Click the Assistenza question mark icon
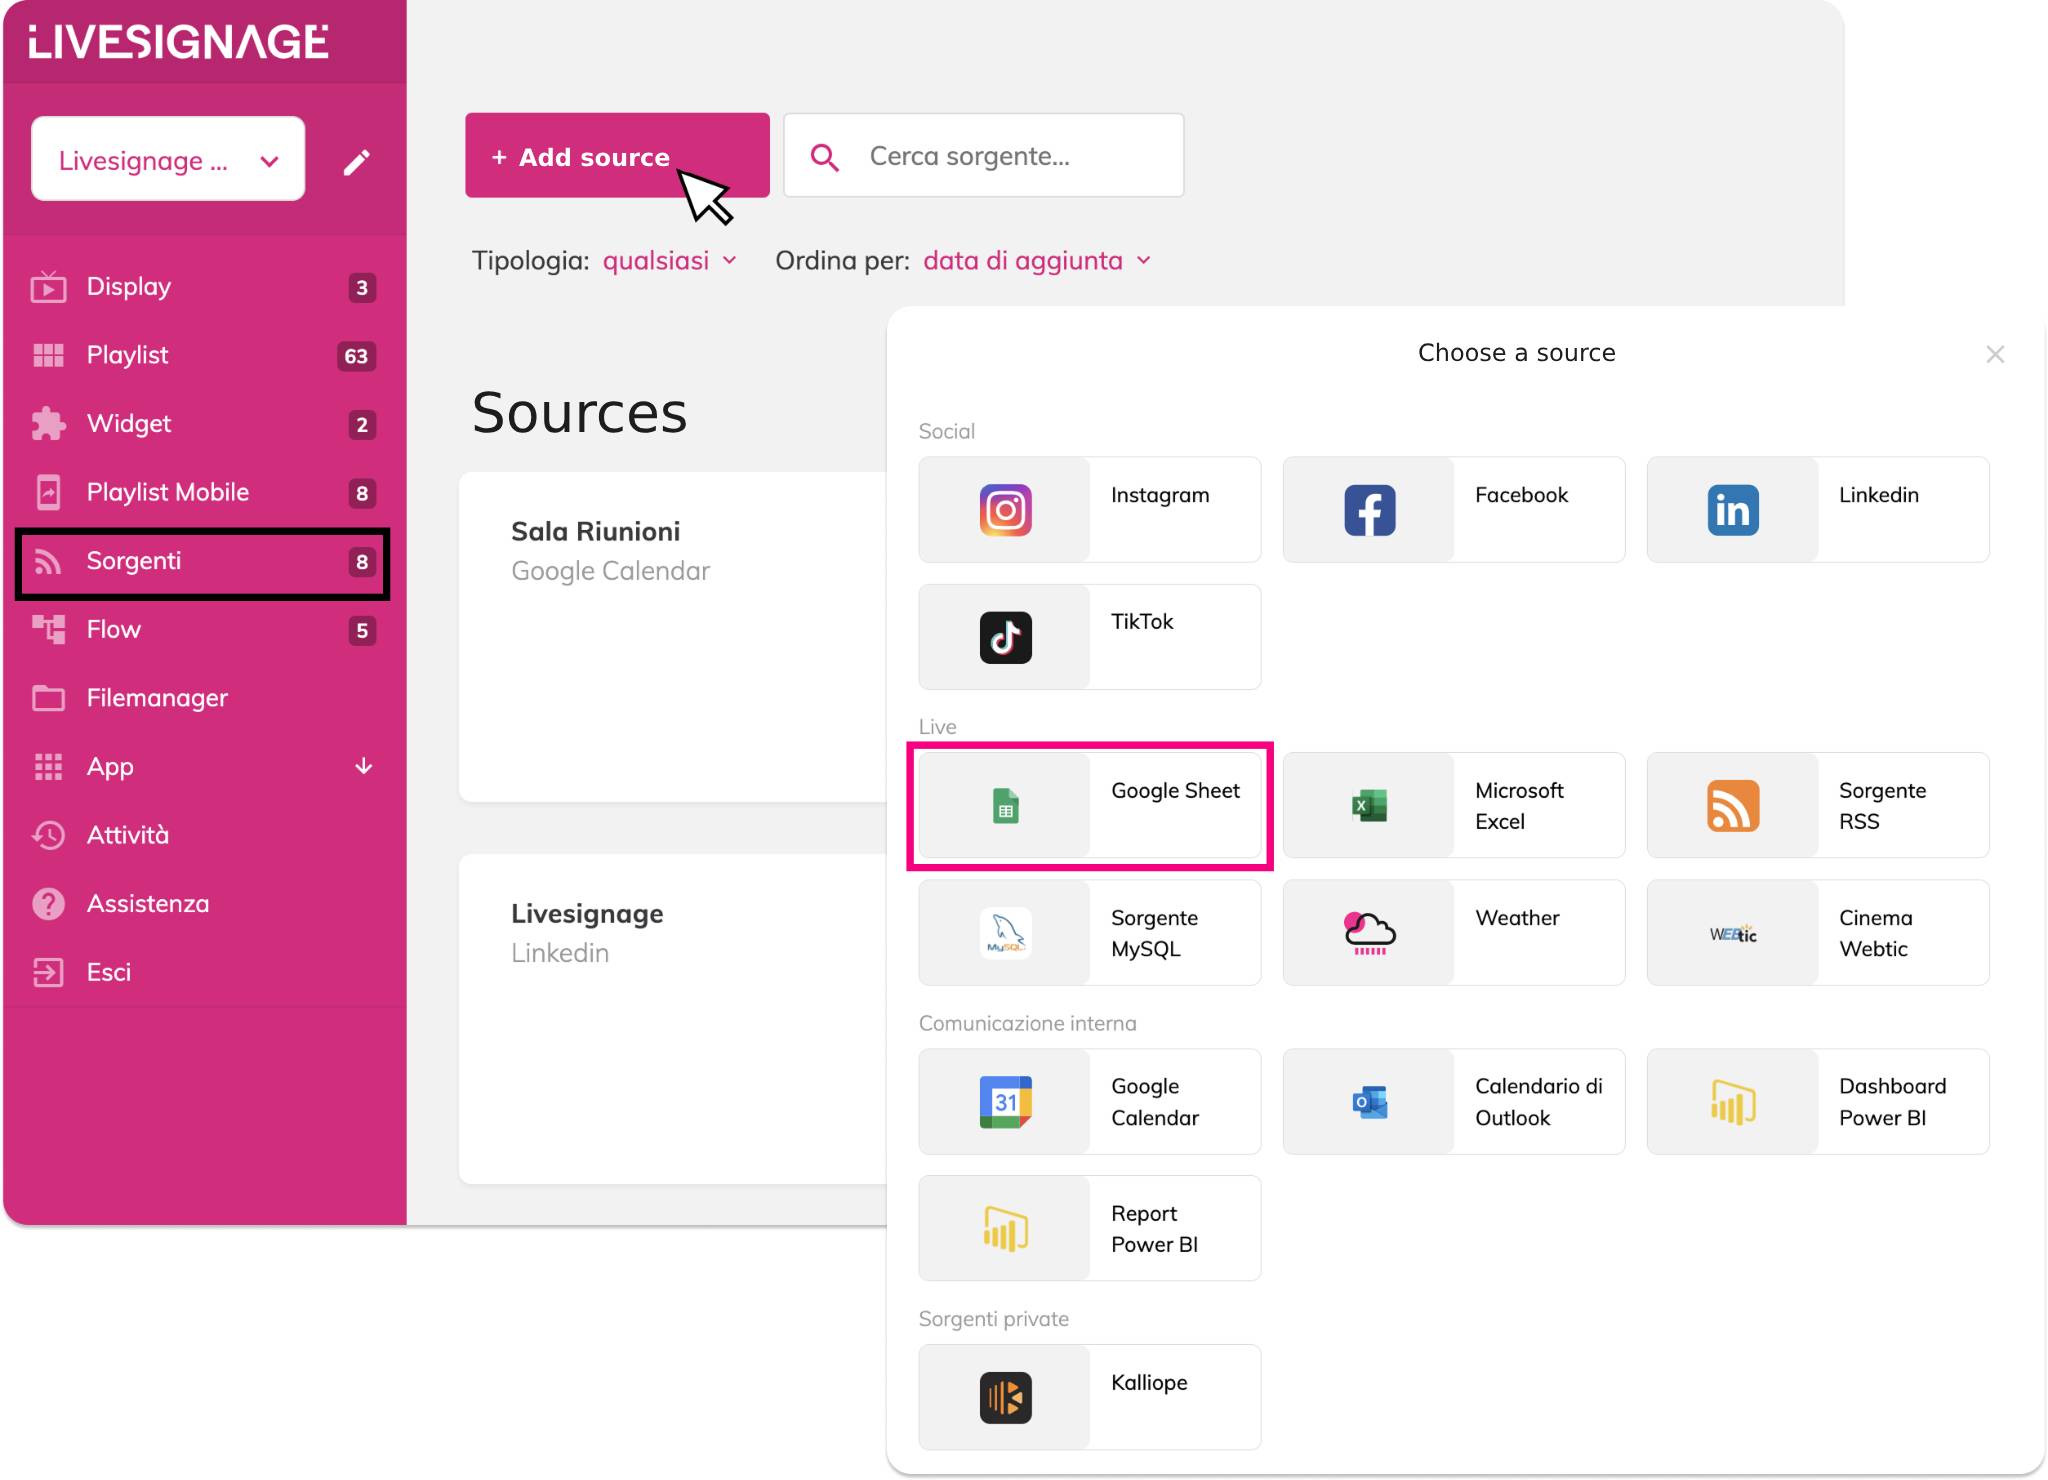The width and height of the screenshot is (2048, 1480). tap(48, 904)
